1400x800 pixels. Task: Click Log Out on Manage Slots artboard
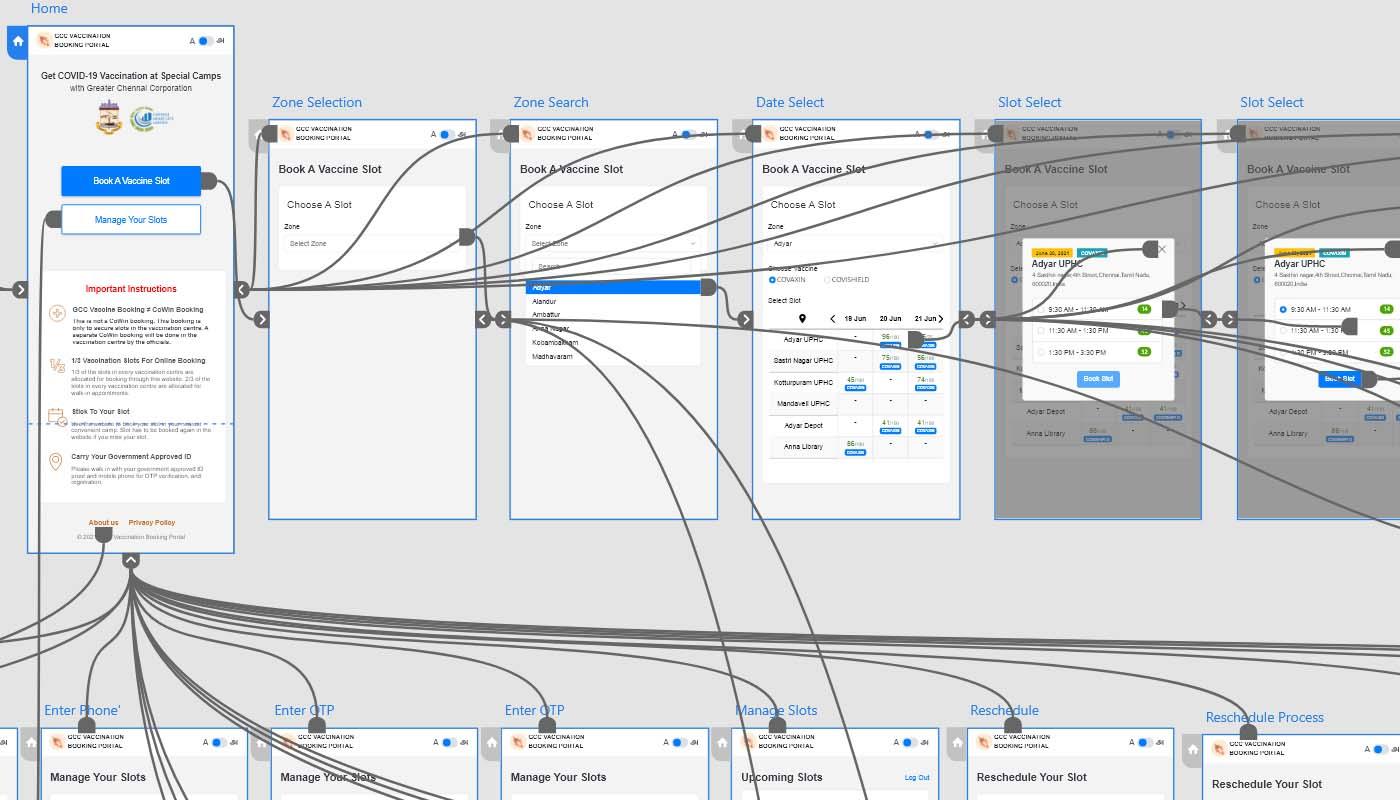point(917,777)
